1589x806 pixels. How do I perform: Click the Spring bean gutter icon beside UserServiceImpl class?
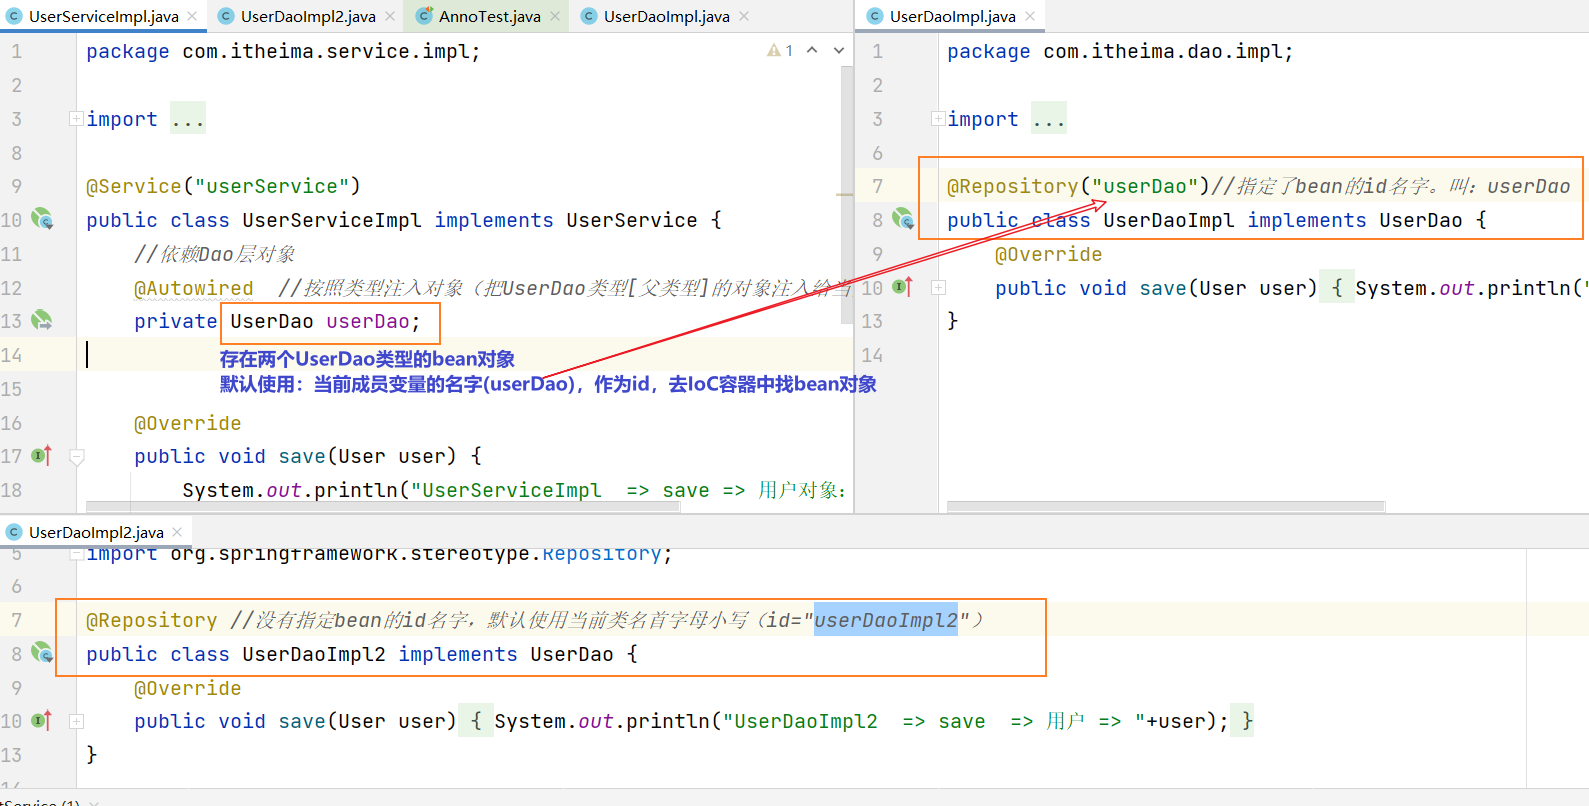[x=42, y=219]
